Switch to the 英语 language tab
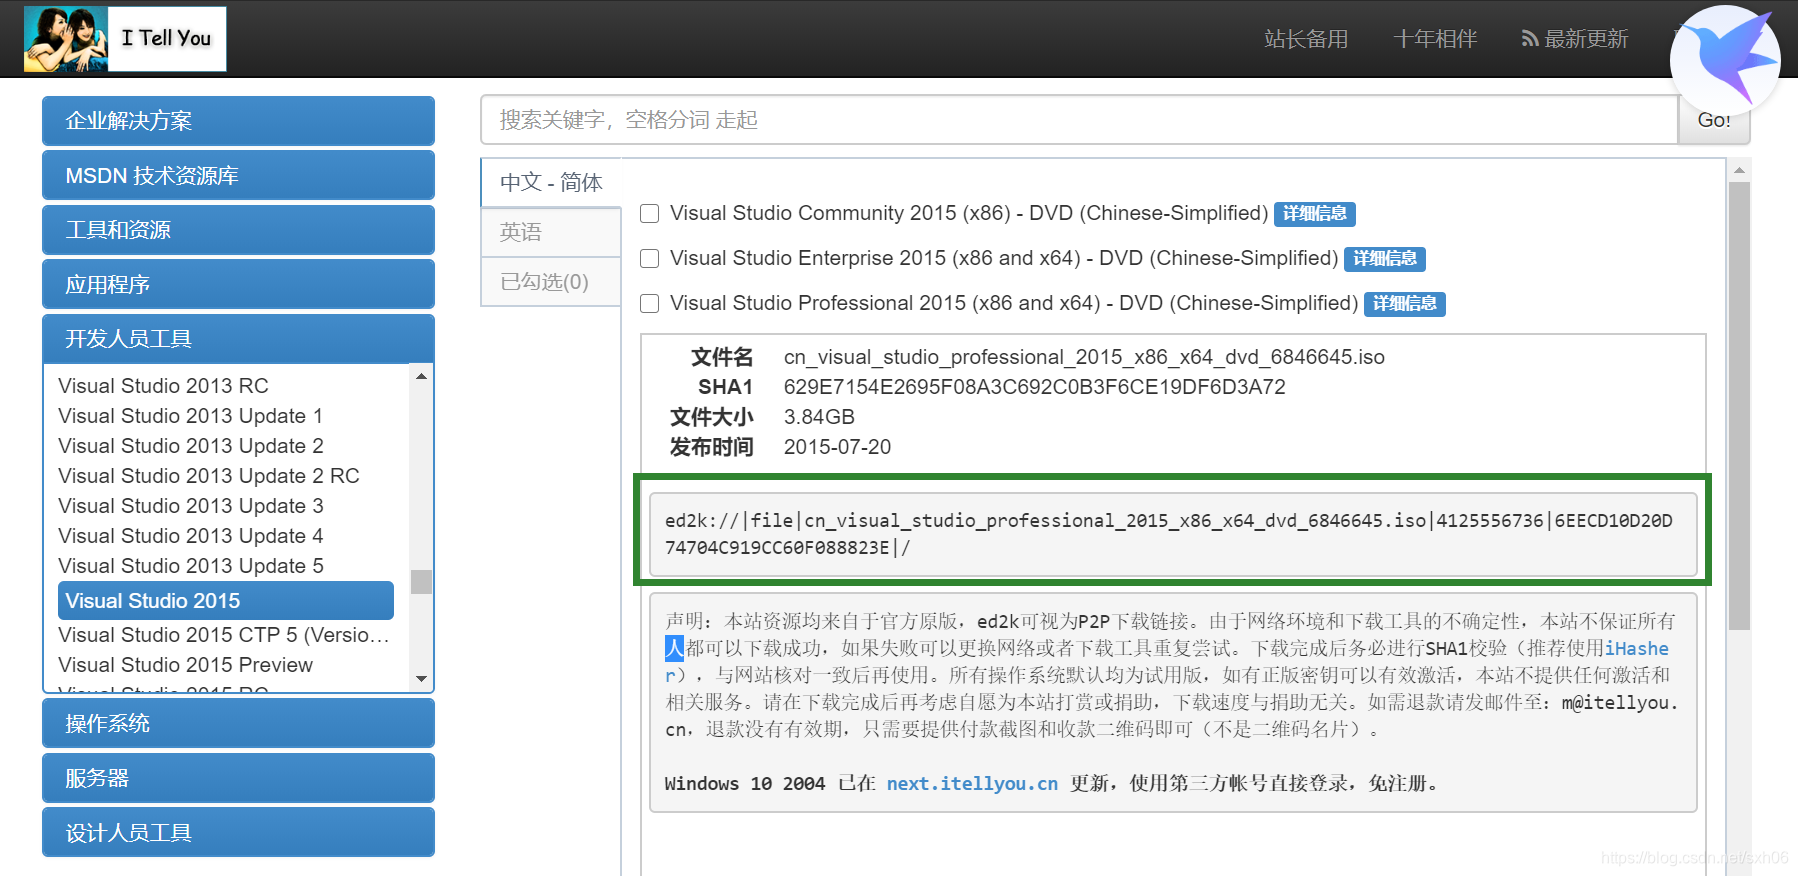The height and width of the screenshot is (876, 1798). click(x=551, y=232)
